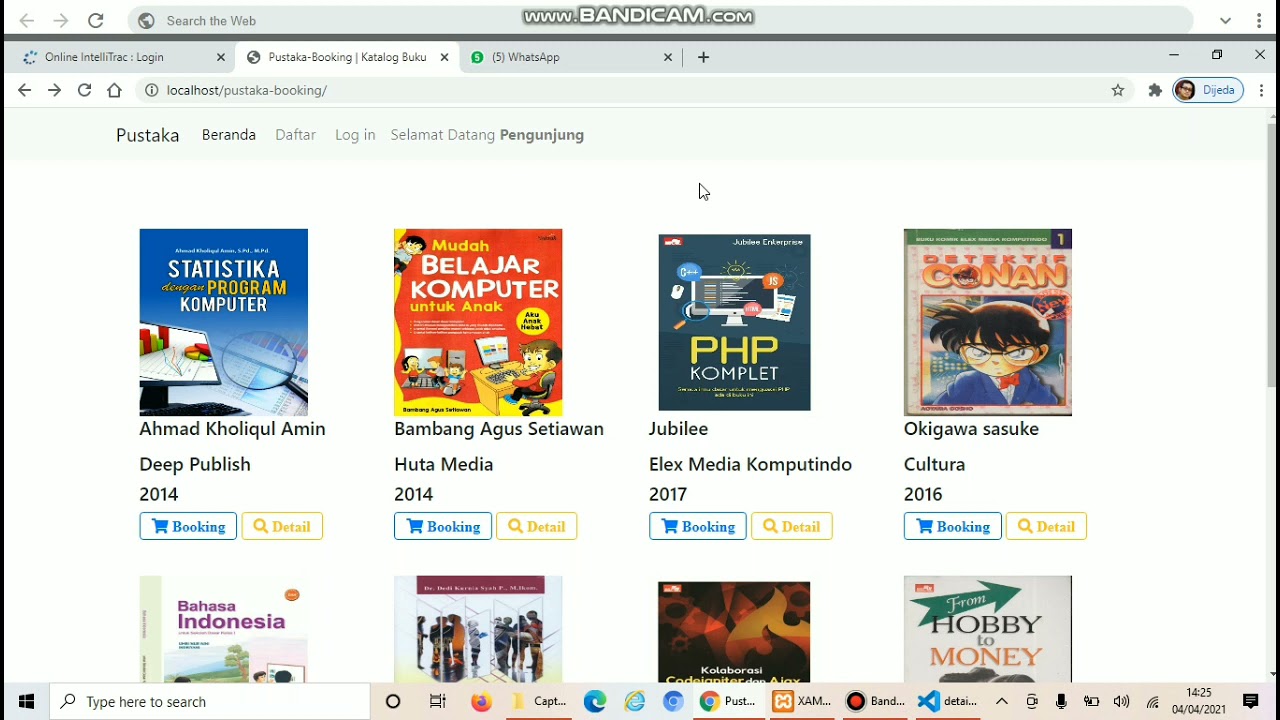Open the Kolaborasi Codeigniter dan Ajax cover
The width and height of the screenshot is (1280, 720).
click(x=734, y=632)
